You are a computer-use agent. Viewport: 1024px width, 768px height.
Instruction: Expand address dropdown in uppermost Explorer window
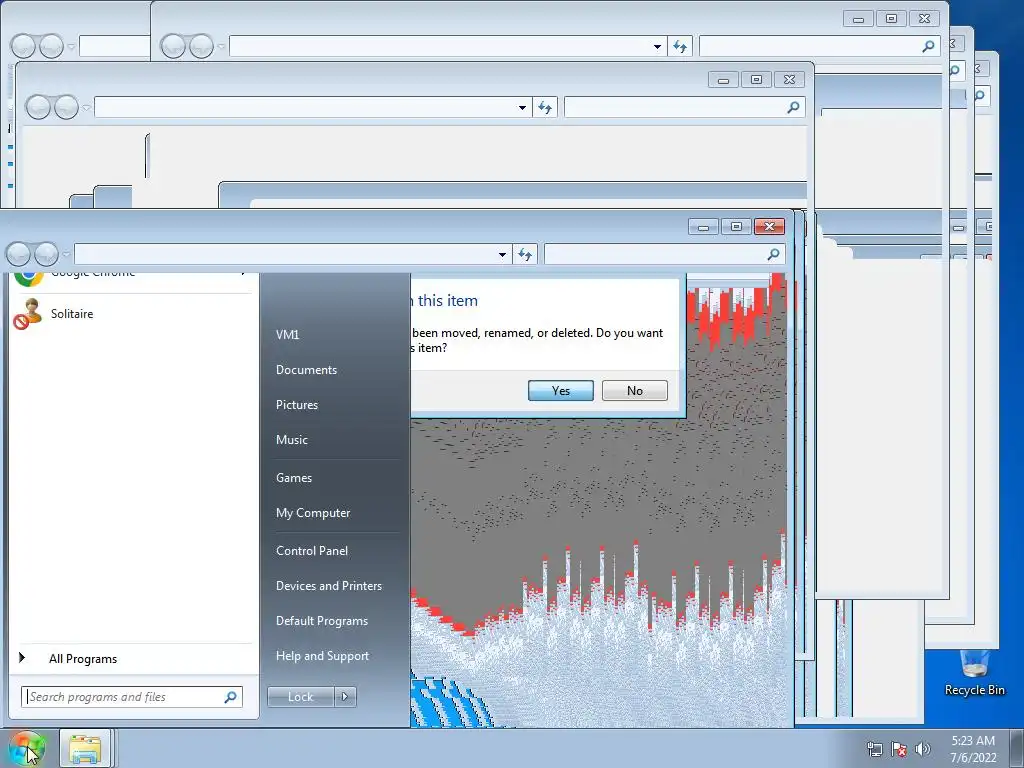658,46
